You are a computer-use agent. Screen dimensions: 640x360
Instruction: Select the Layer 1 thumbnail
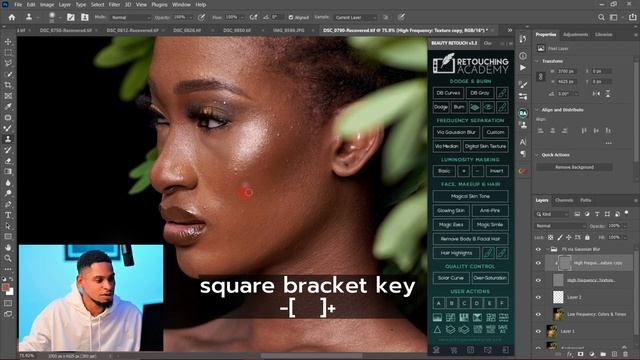552,331
